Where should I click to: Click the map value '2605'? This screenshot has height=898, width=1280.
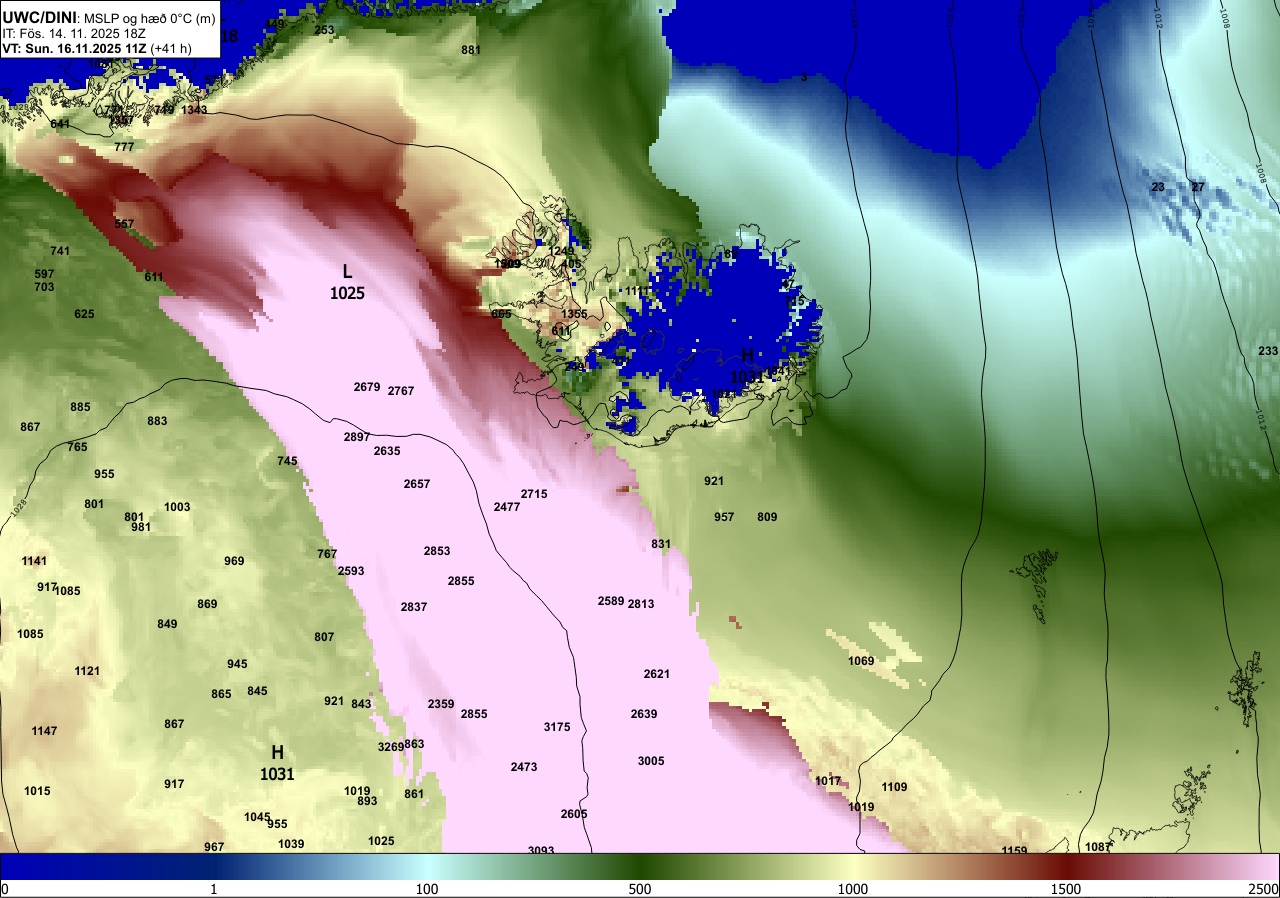[574, 814]
